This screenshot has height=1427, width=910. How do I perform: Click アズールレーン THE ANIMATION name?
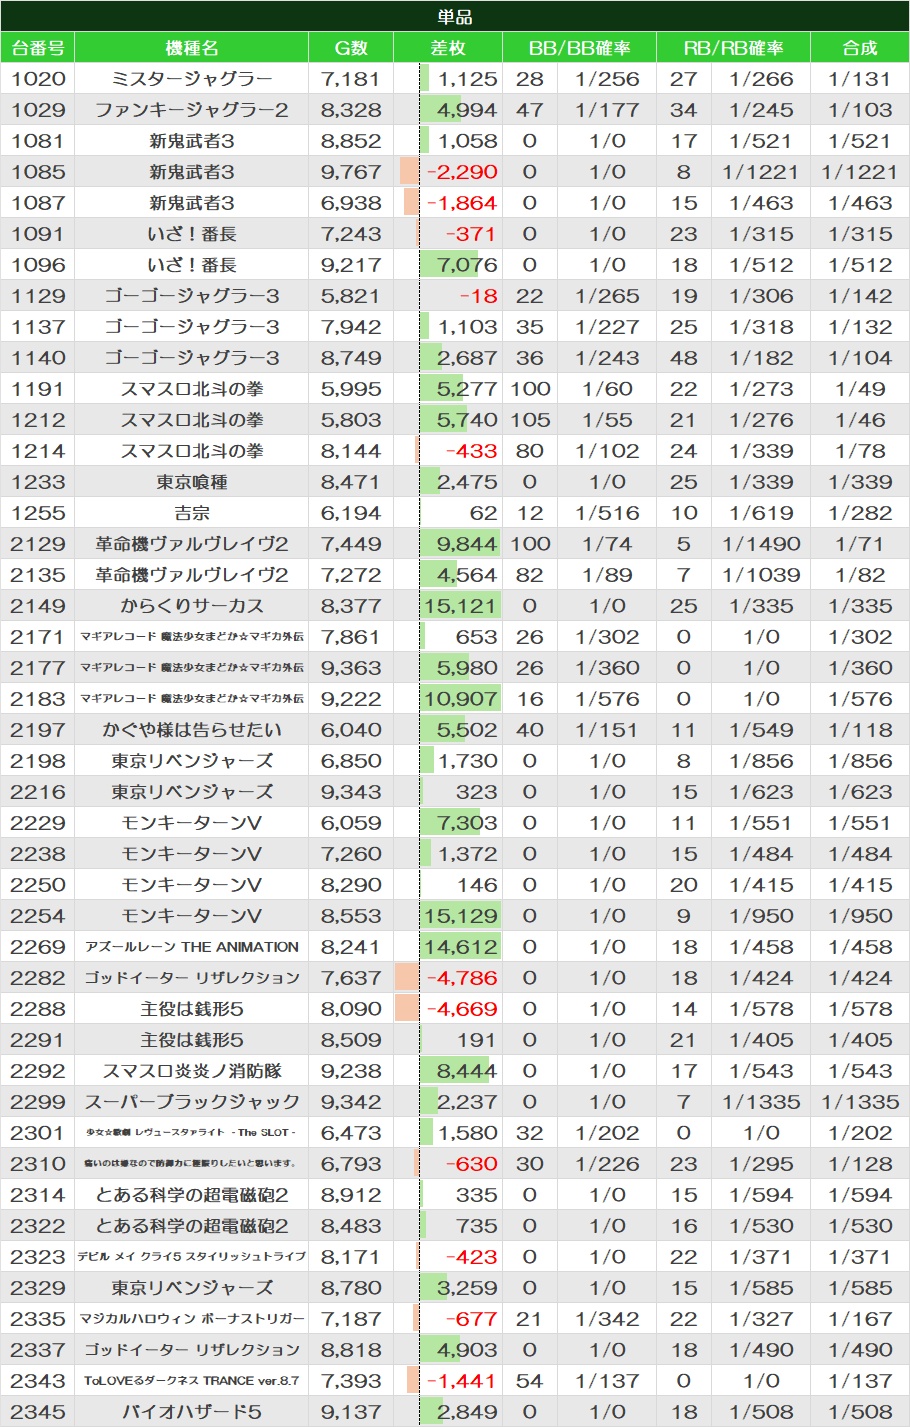click(191, 947)
